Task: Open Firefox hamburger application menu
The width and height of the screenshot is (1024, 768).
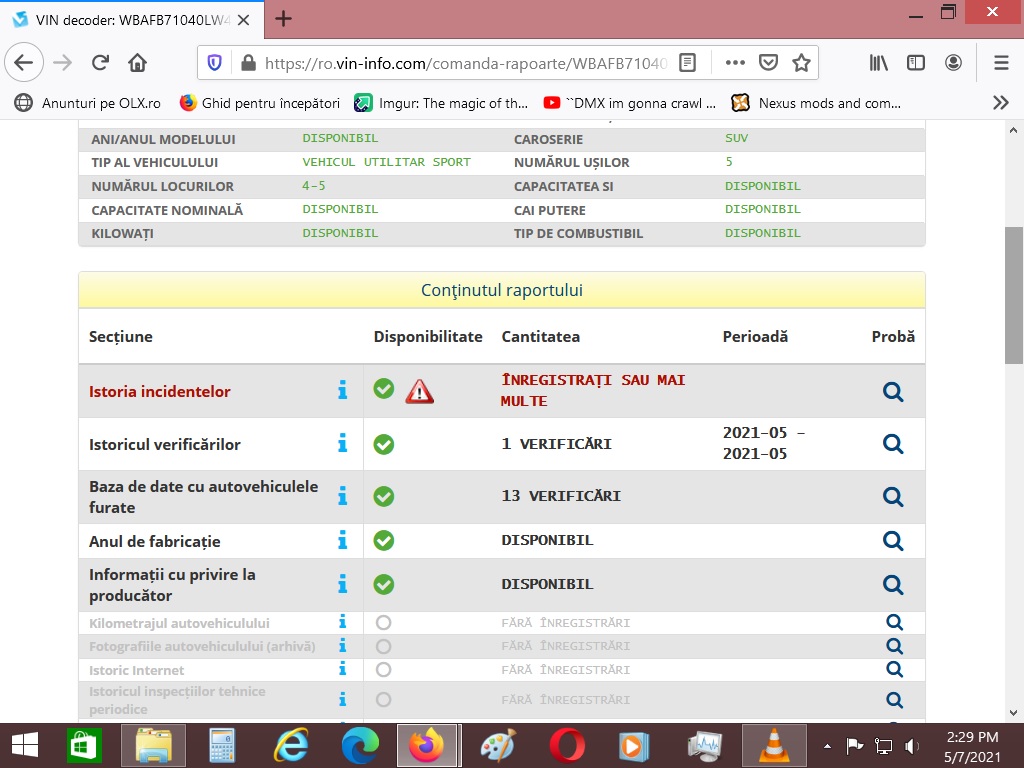Action: coord(1001,63)
